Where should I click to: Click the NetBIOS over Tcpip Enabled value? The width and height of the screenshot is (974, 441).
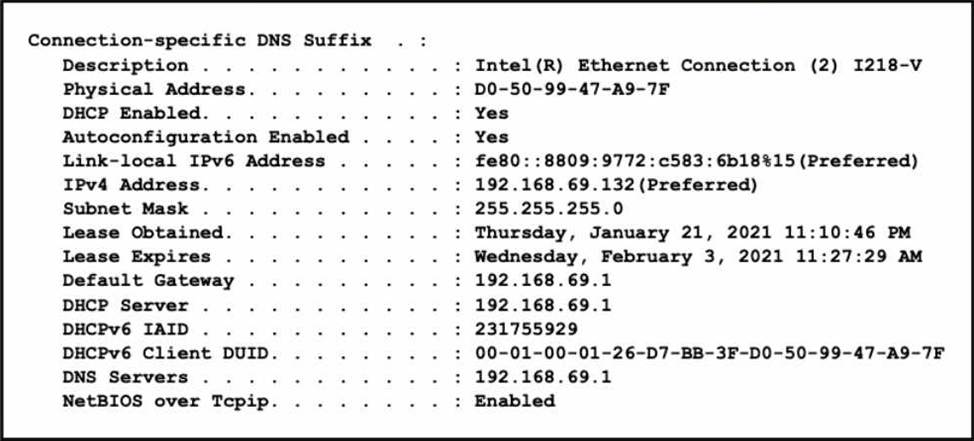[x=515, y=401]
